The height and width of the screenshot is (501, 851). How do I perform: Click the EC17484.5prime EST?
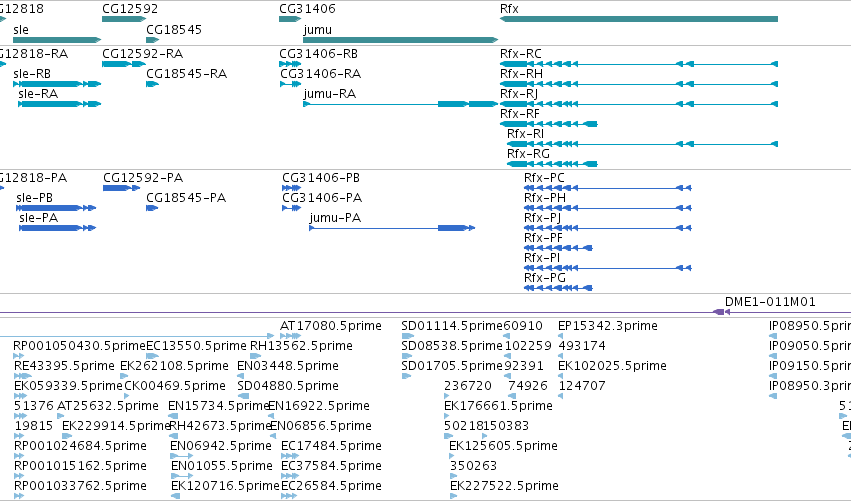click(331, 447)
